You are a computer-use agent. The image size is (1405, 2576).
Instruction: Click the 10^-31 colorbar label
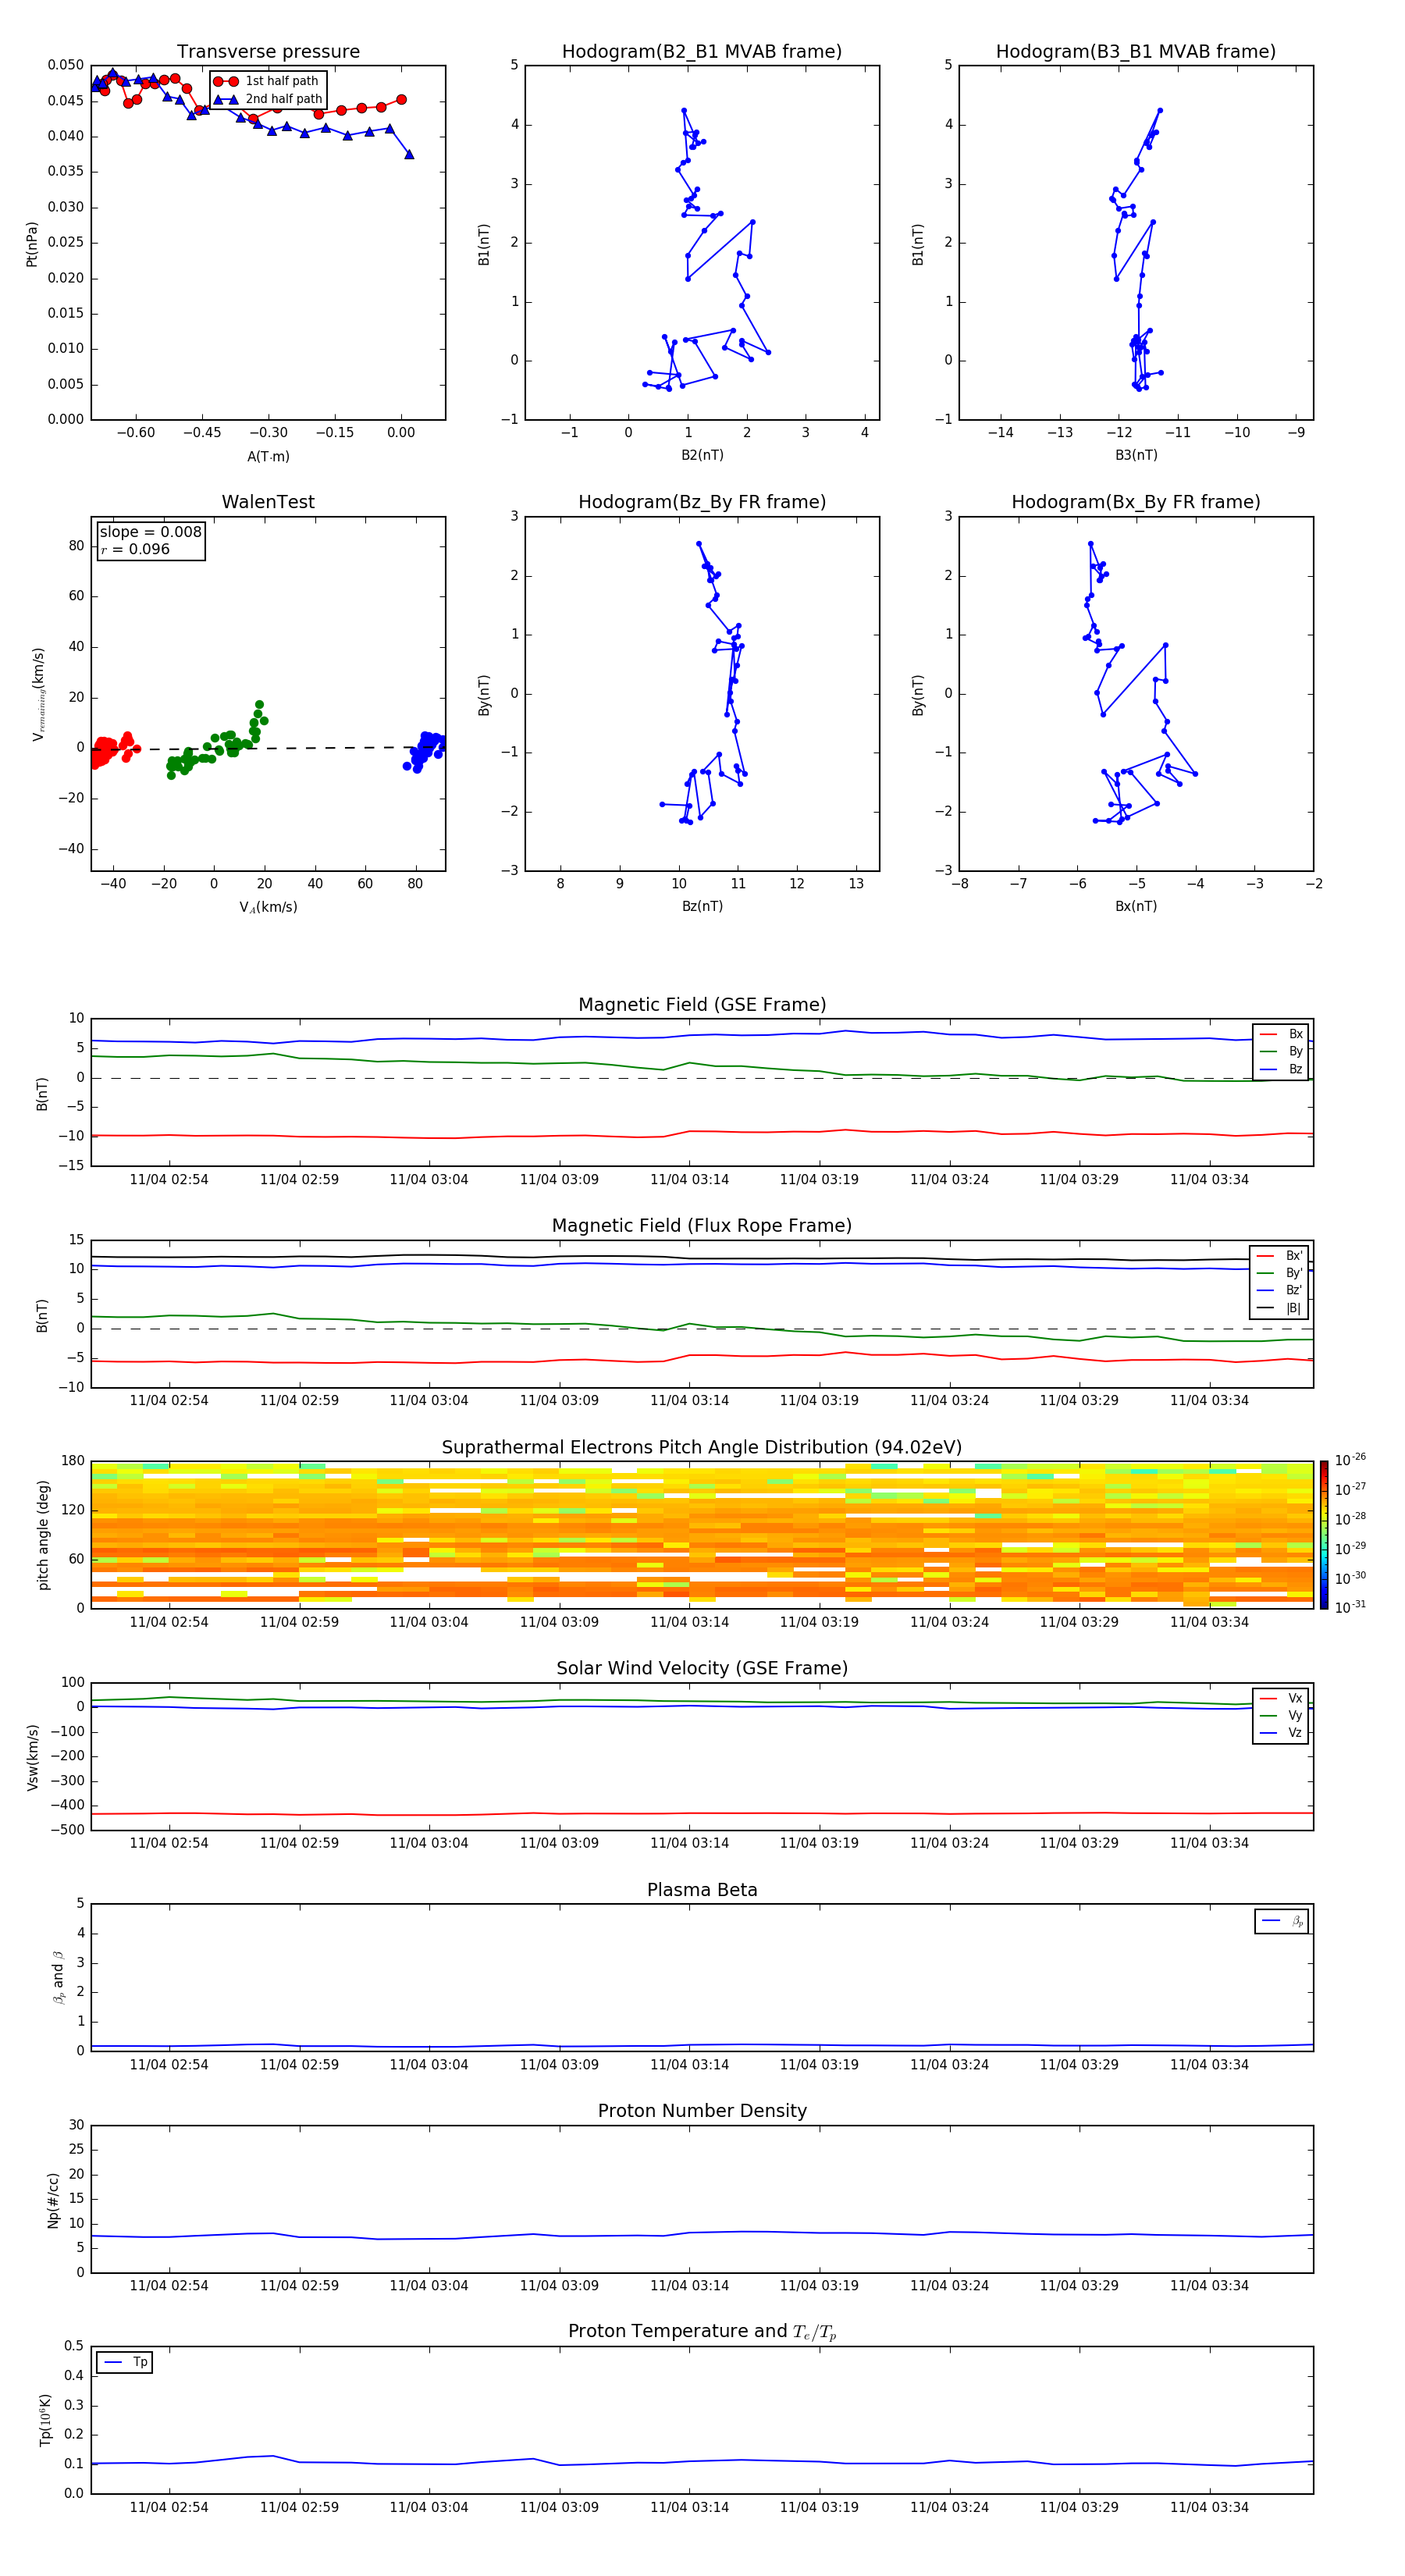tap(1350, 1607)
